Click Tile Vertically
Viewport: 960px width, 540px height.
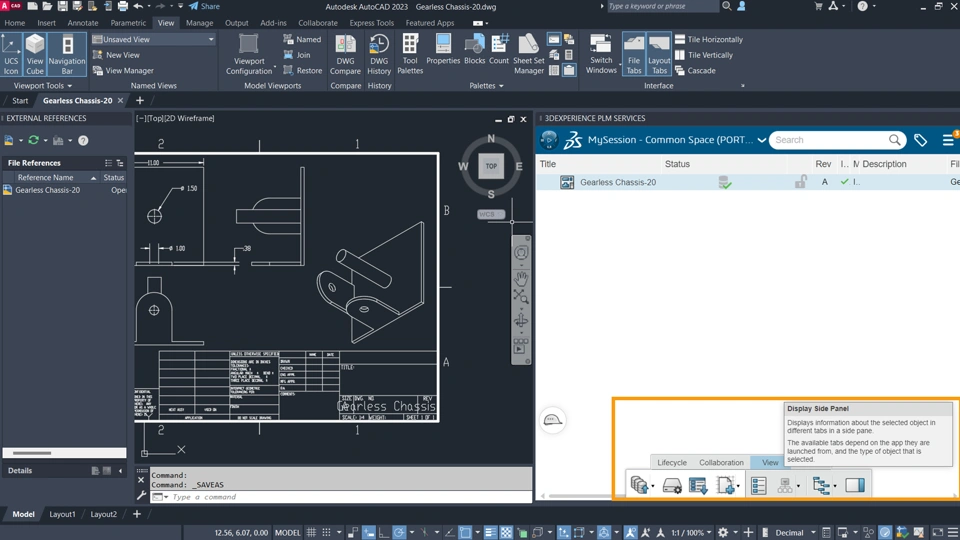pyautogui.click(x=703, y=55)
